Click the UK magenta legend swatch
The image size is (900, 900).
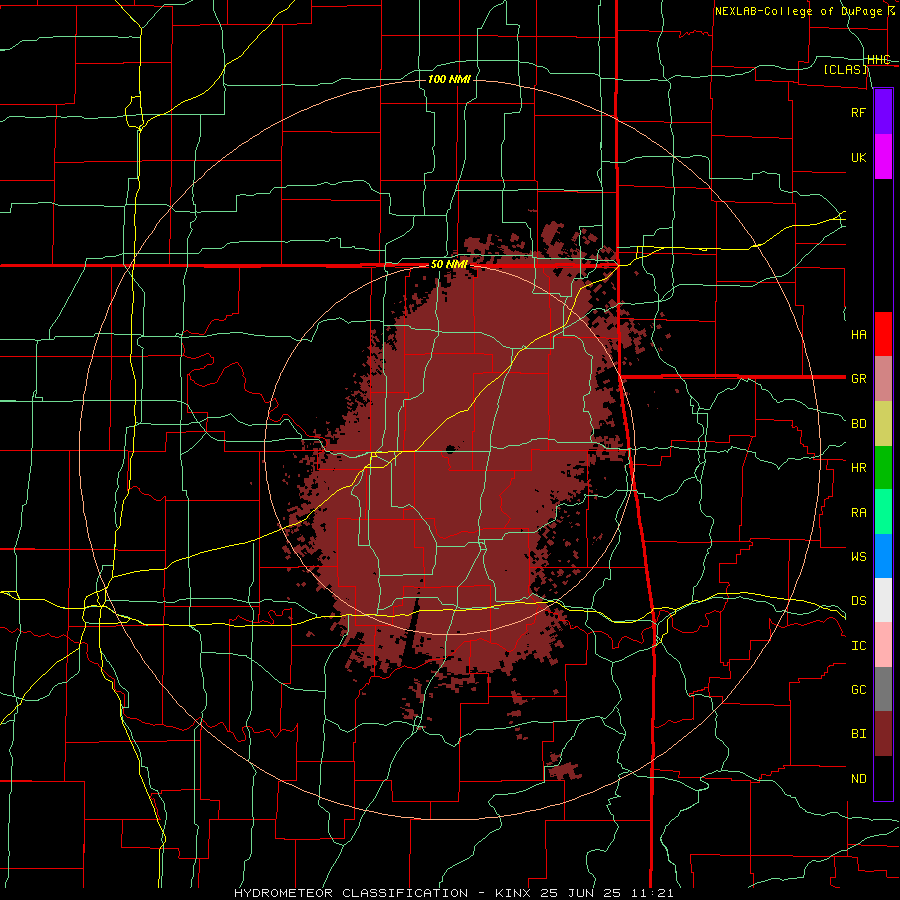[x=883, y=157]
